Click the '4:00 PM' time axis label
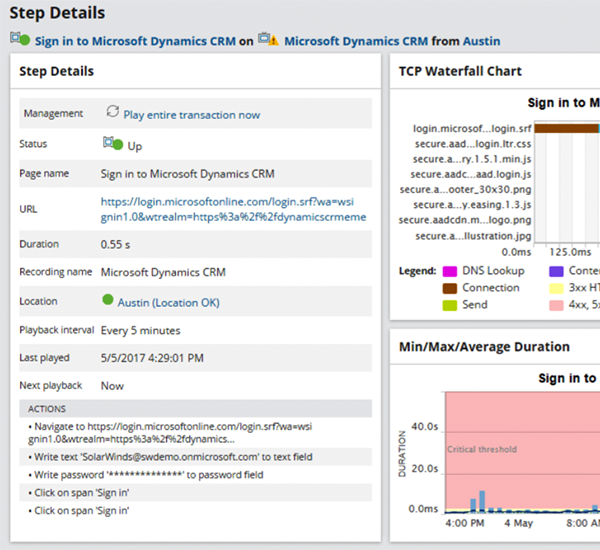This screenshot has height=550, width=600. tap(465, 523)
